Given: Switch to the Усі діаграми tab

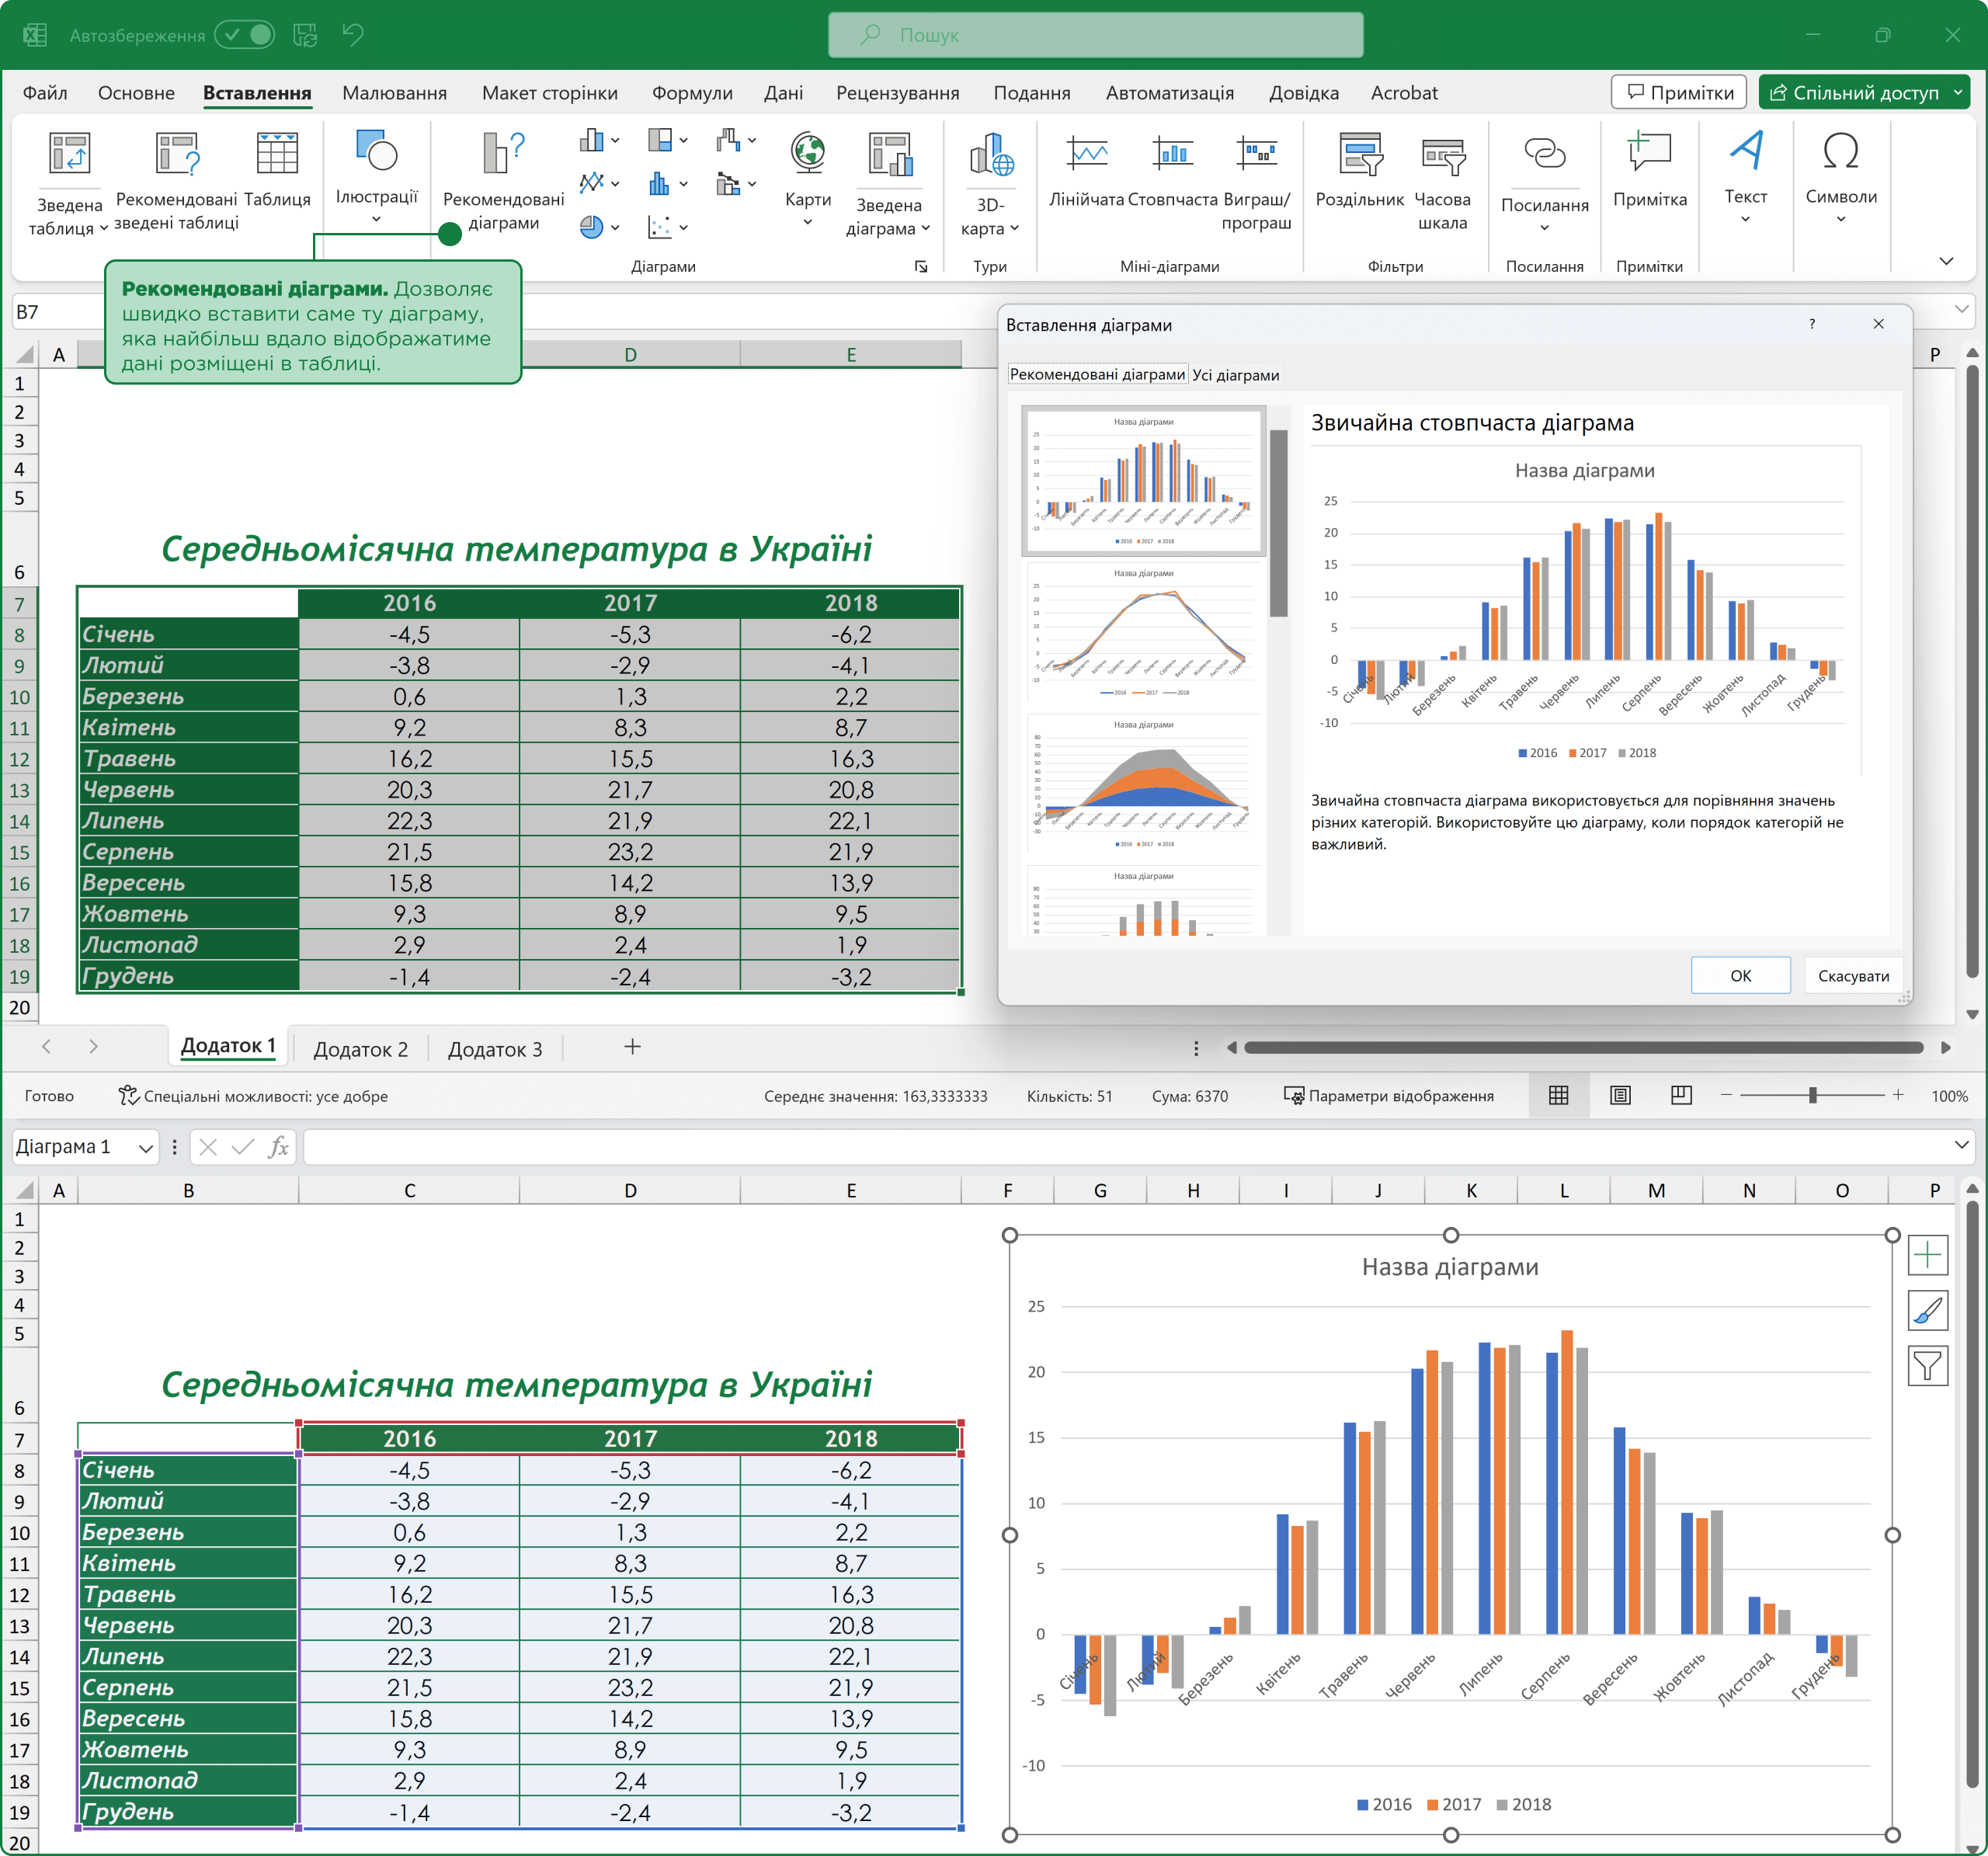Looking at the screenshot, I should 1235,375.
